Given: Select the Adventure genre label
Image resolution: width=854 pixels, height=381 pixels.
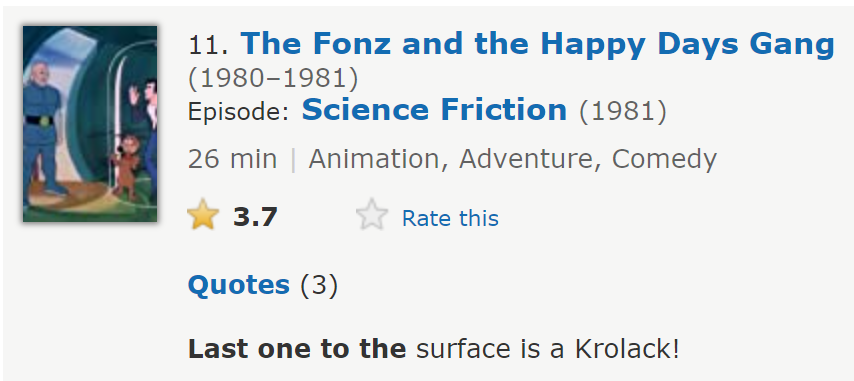Looking at the screenshot, I should [529, 159].
